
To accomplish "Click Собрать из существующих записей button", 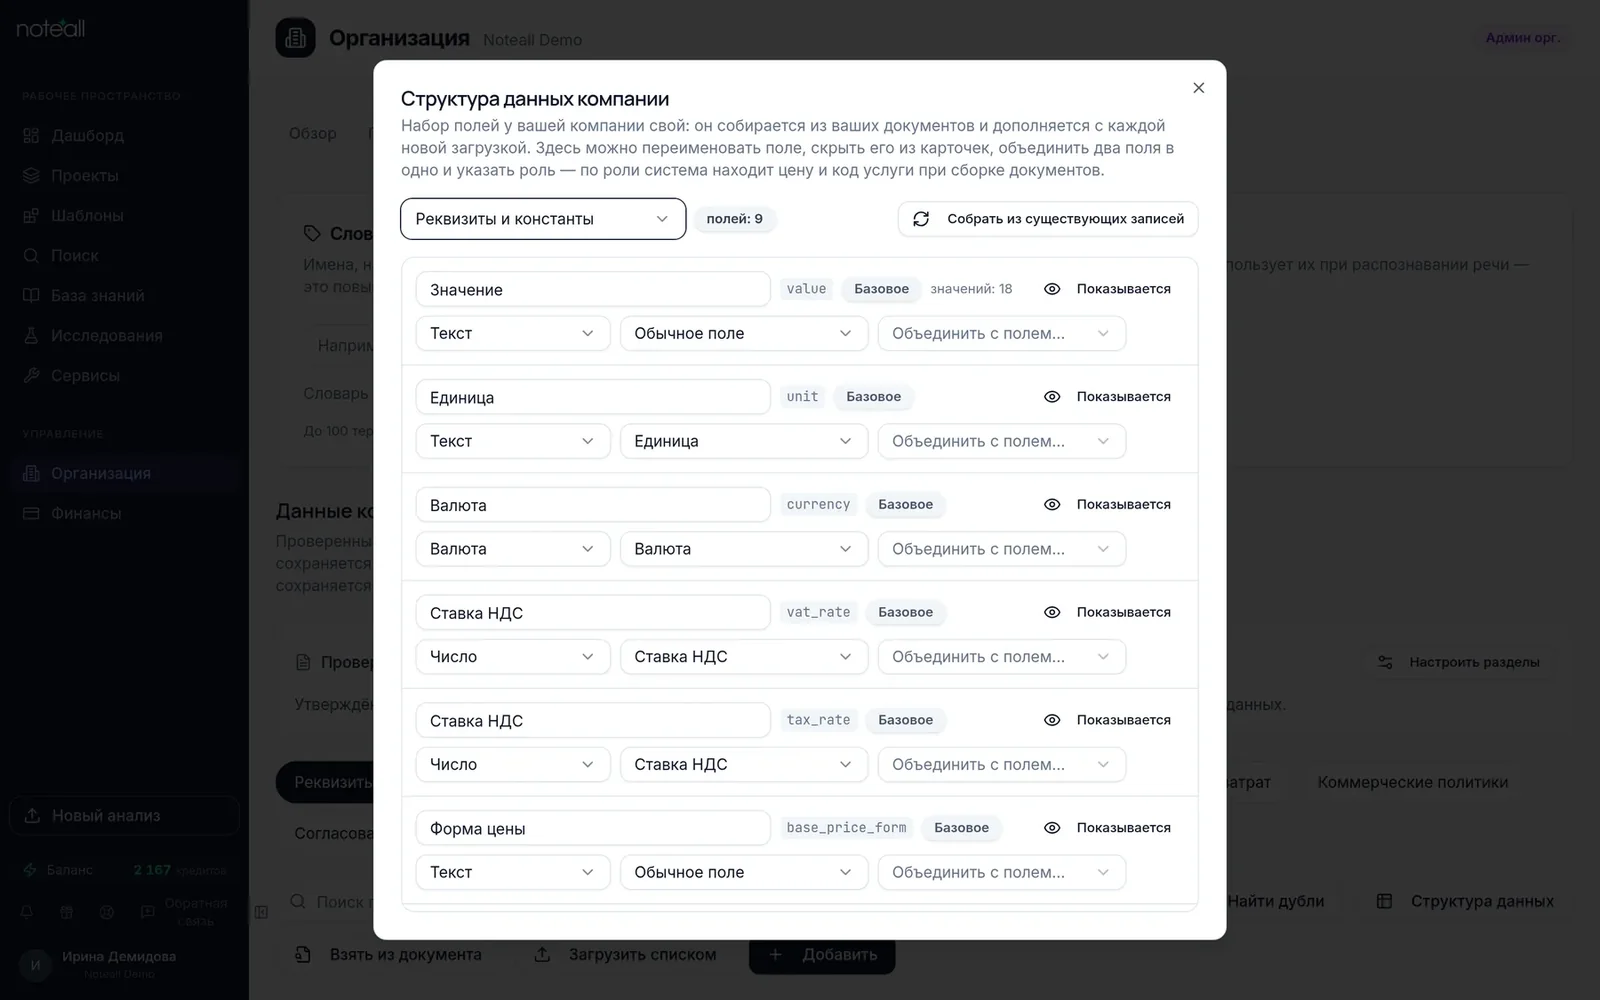I will pos(1048,219).
